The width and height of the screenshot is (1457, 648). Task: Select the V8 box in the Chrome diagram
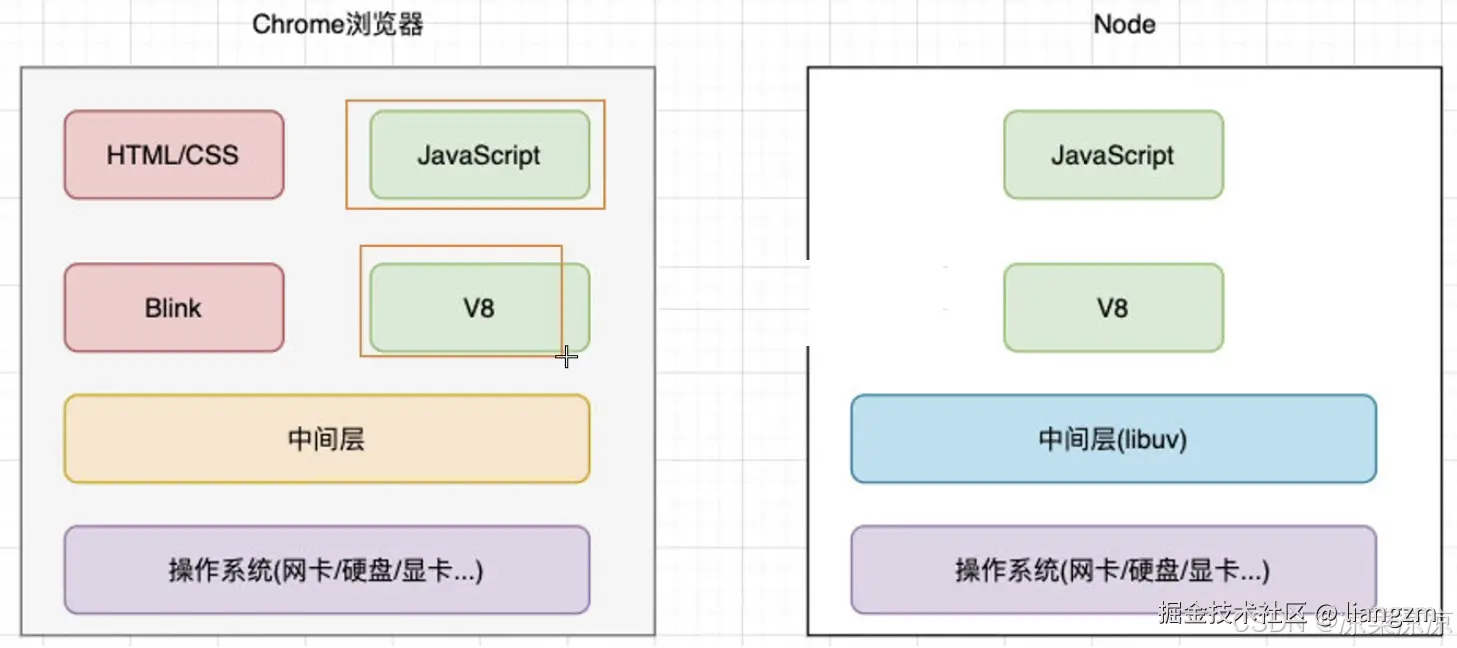pyautogui.click(x=479, y=308)
